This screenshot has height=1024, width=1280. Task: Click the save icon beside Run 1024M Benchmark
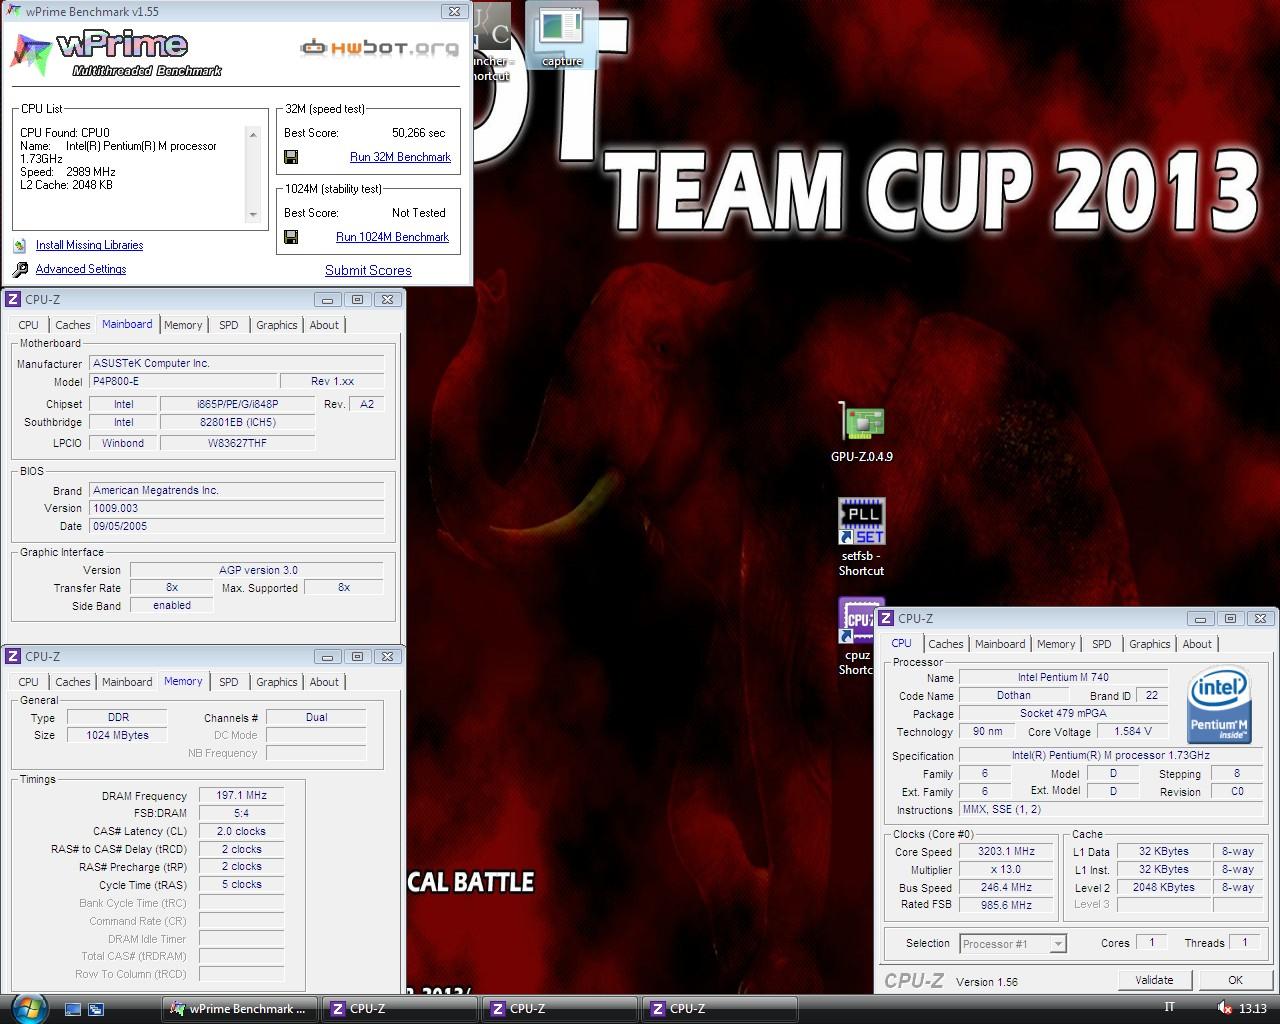[291, 237]
